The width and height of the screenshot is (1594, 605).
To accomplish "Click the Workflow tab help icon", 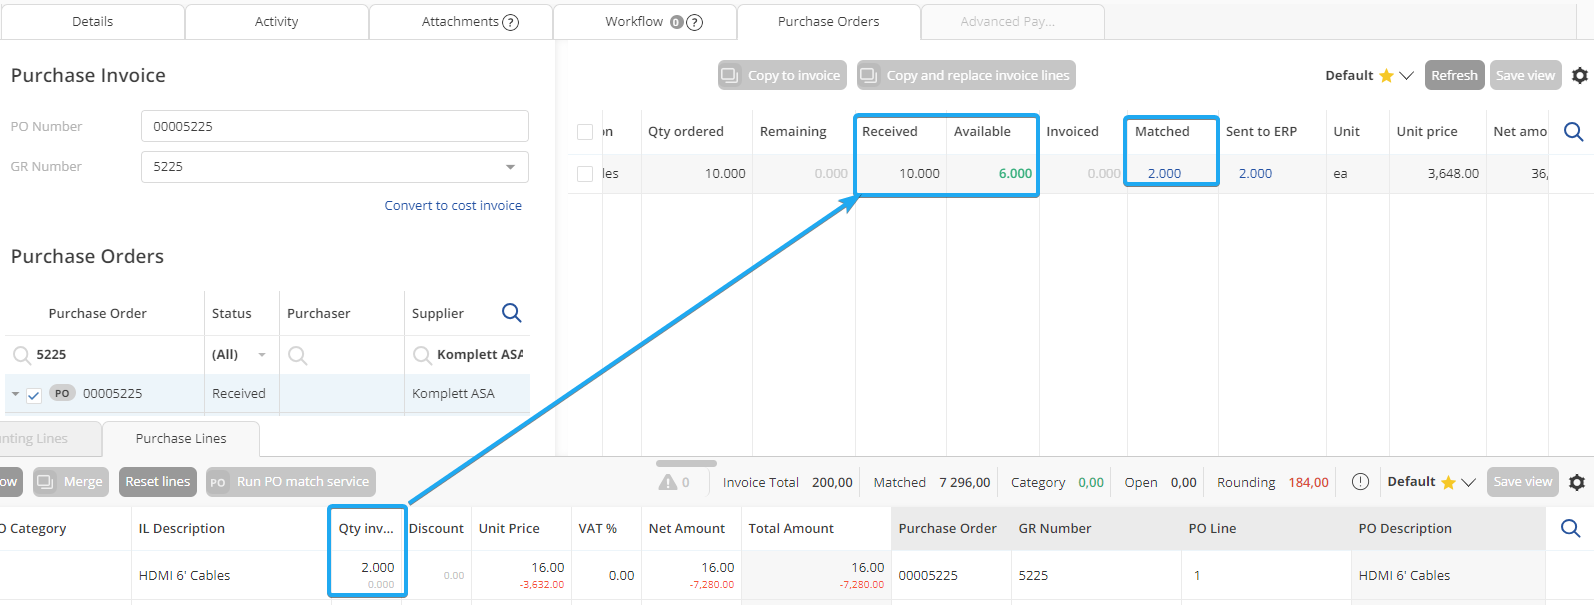I will coord(695,22).
